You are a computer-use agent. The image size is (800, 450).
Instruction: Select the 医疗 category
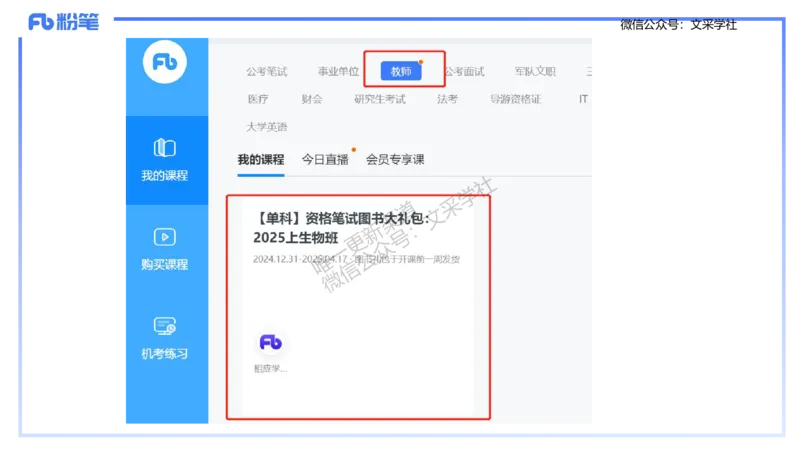(258, 99)
